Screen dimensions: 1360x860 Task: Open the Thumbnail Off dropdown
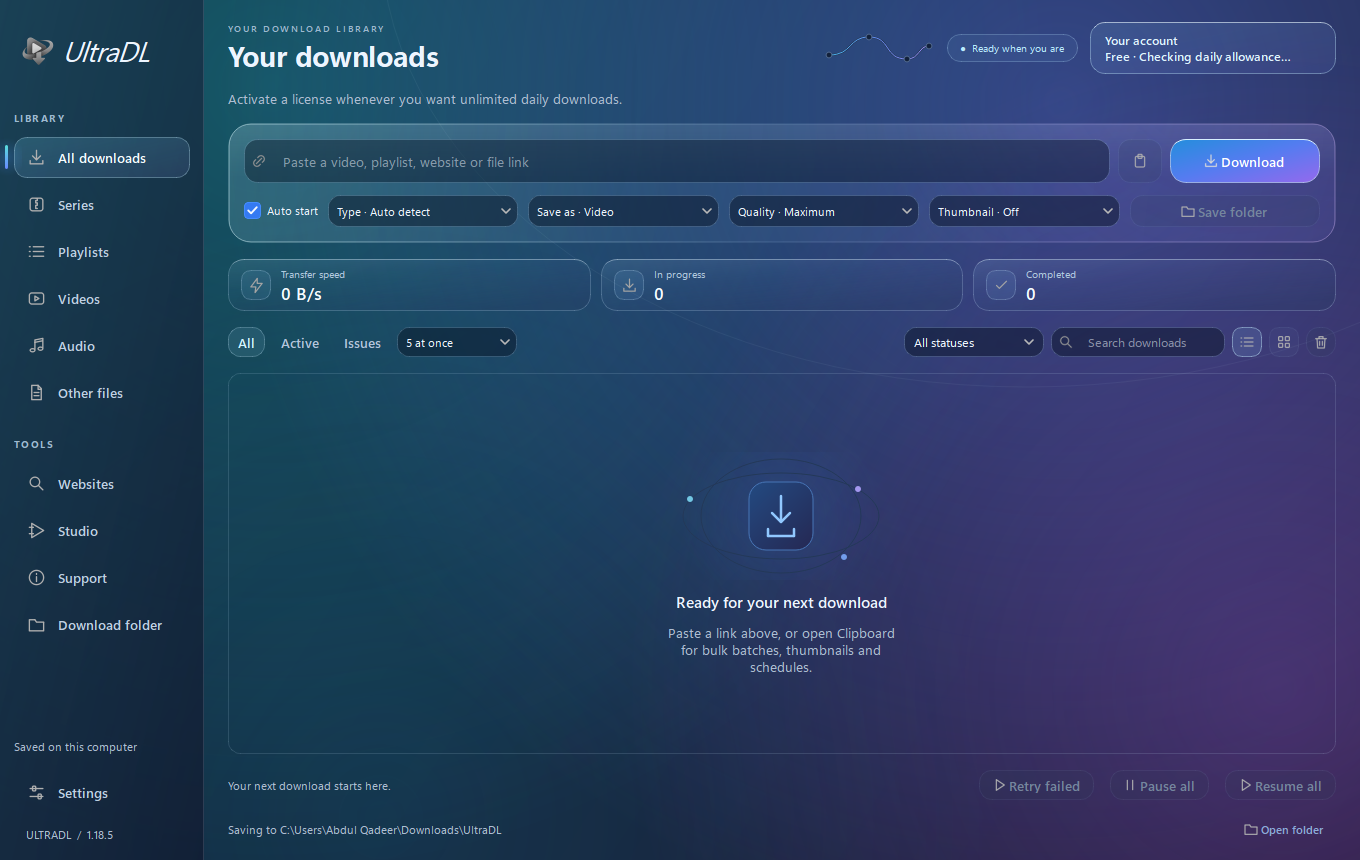[x=1024, y=211]
